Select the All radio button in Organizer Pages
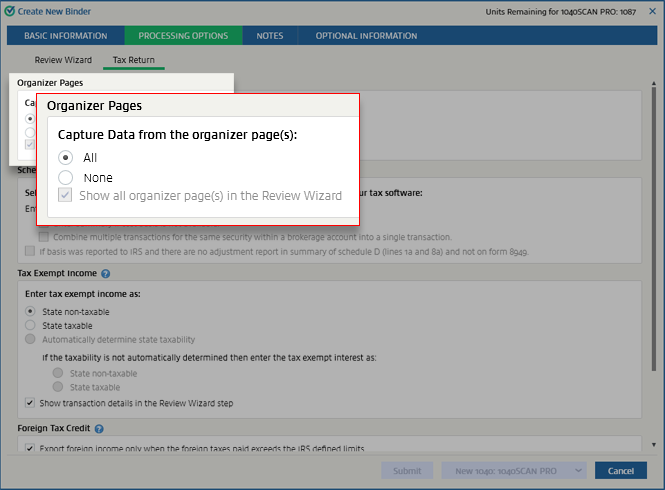 [x=66, y=157]
